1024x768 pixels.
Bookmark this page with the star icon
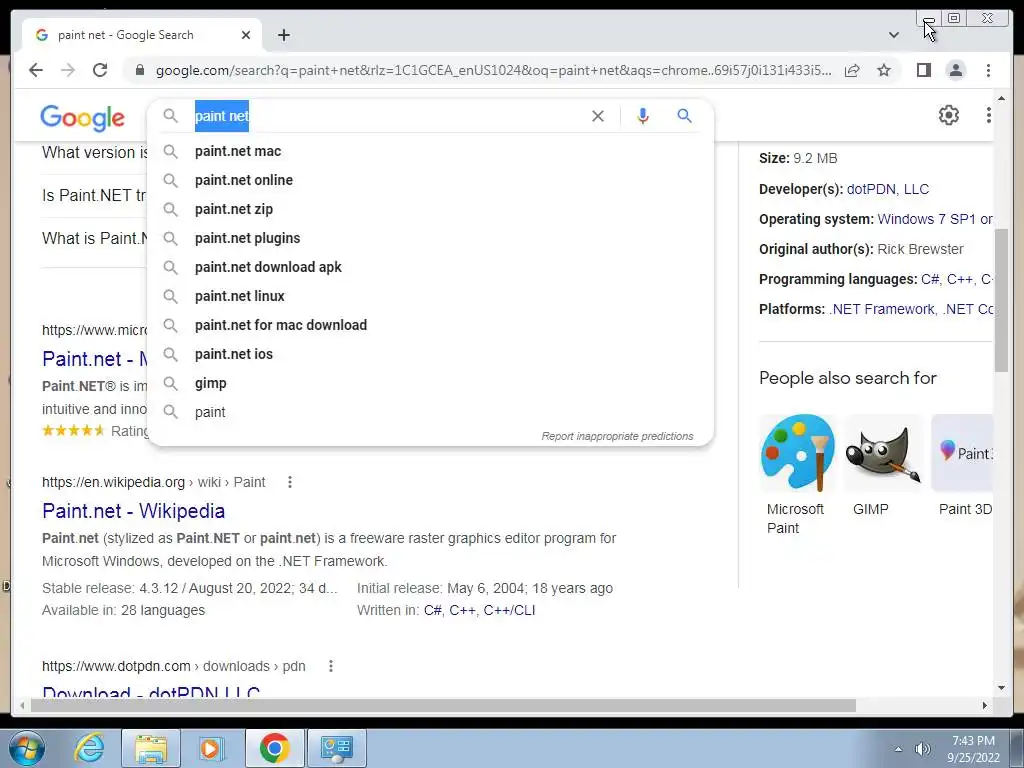(x=884, y=70)
